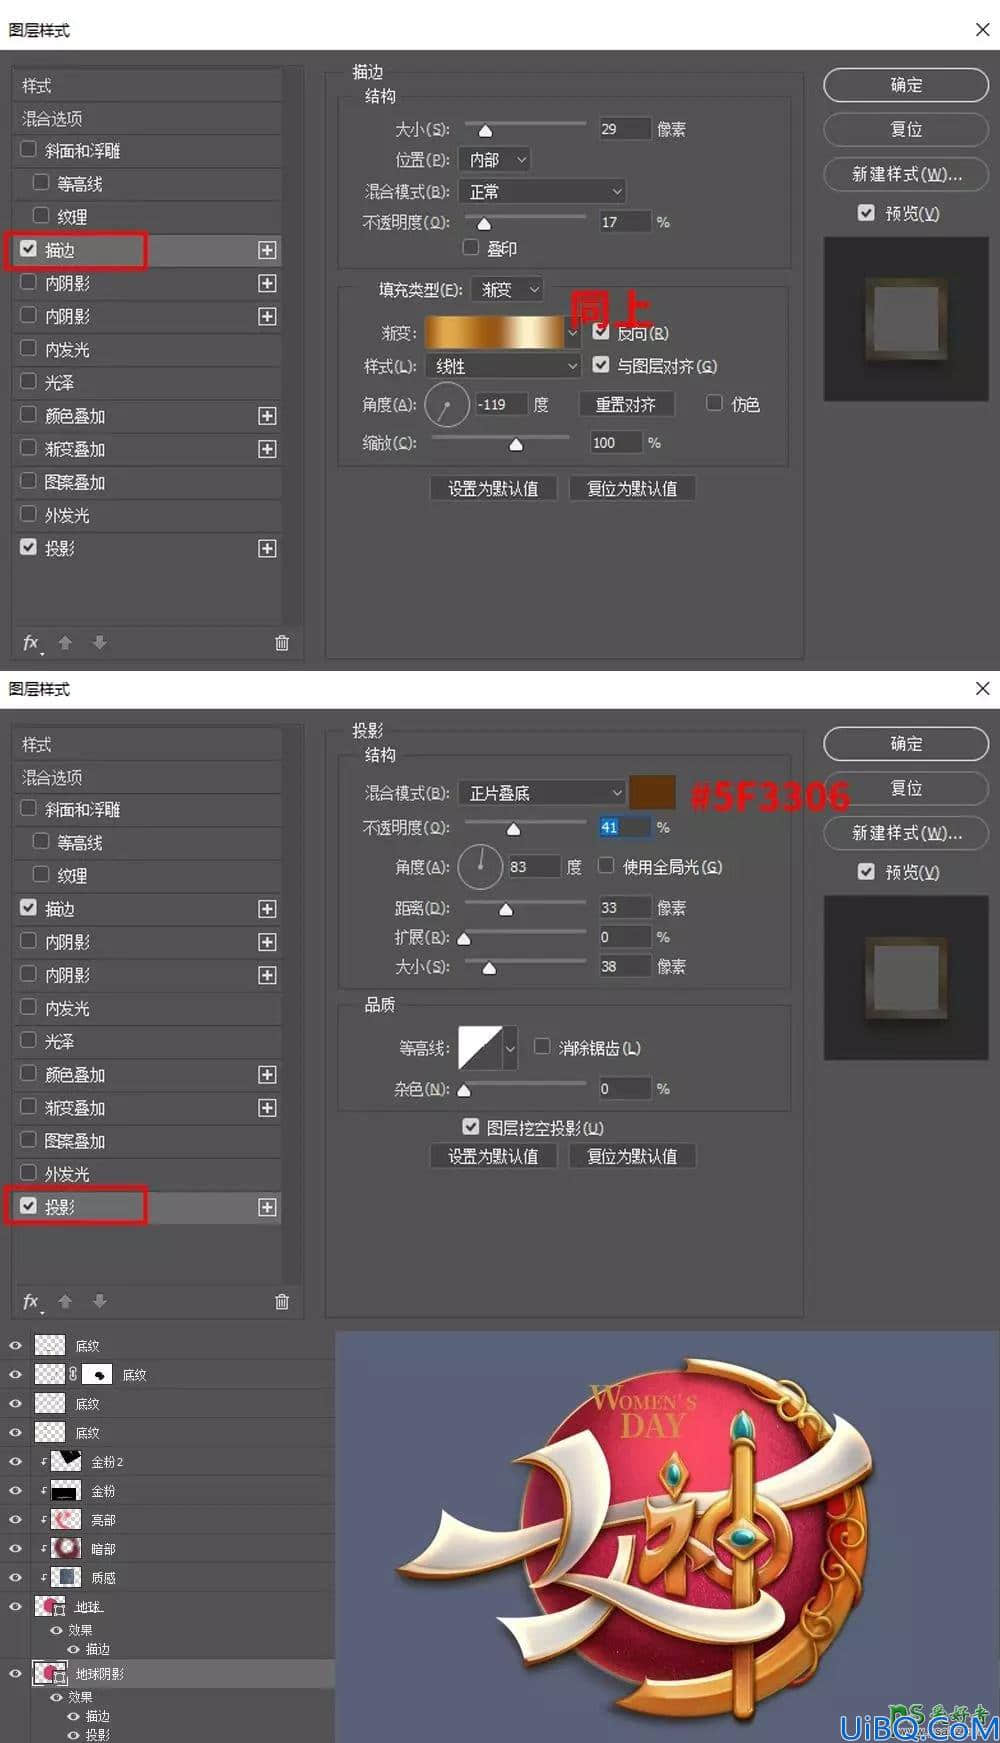Screen dimensions: 1000x1743
Task: Select 内发光 in the stroke-settings dialog's style list
Action: point(67,350)
